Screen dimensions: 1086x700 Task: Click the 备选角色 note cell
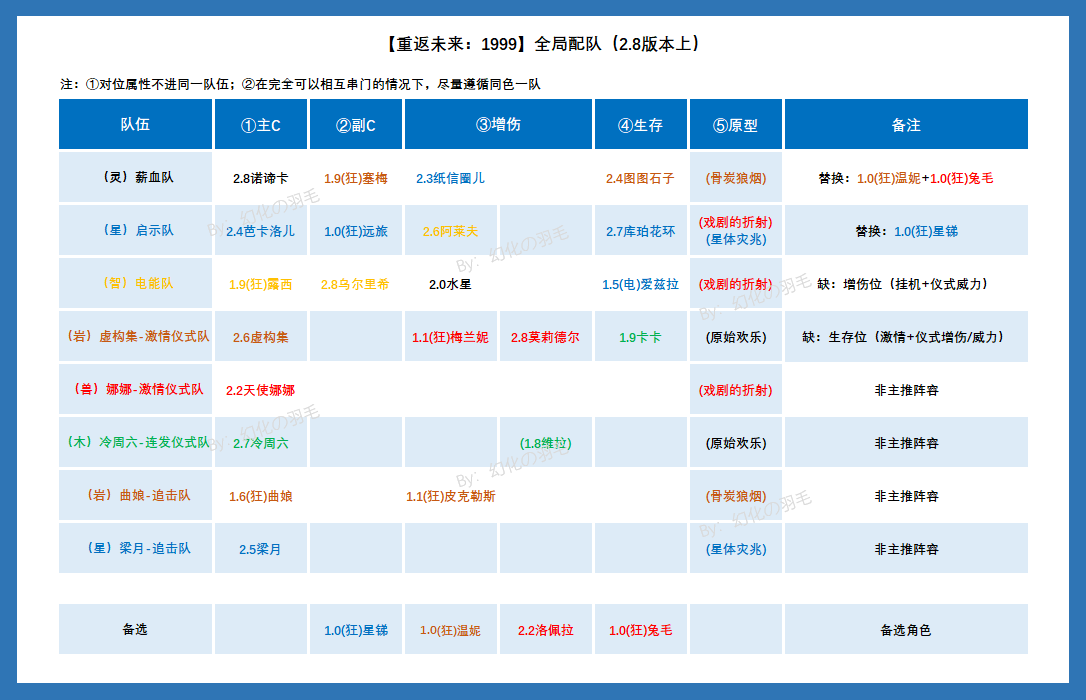click(906, 630)
